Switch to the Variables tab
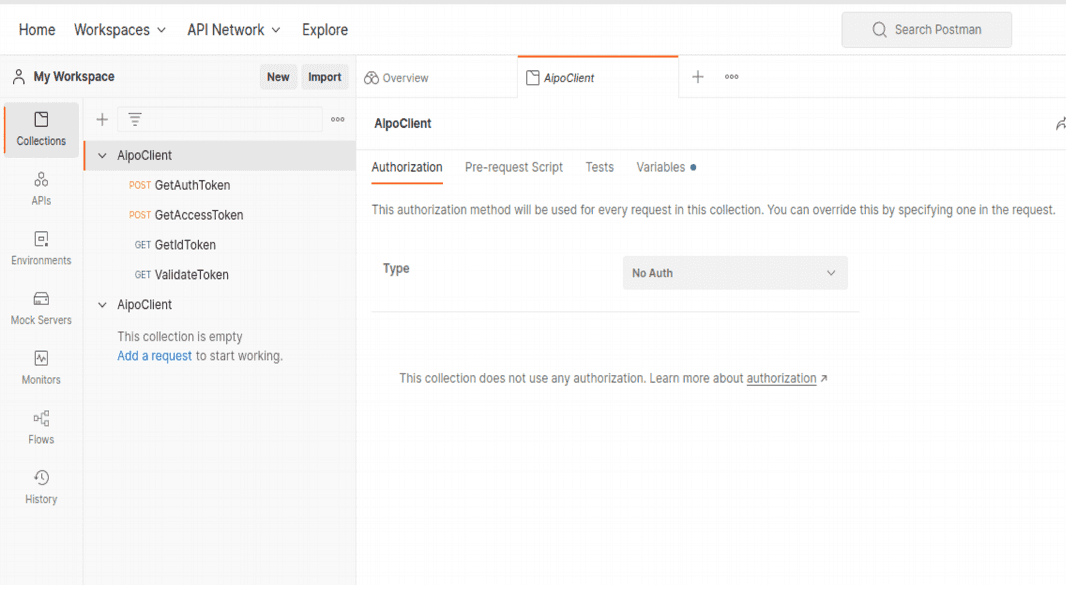Viewport: 1076px width, 590px height. [661, 167]
